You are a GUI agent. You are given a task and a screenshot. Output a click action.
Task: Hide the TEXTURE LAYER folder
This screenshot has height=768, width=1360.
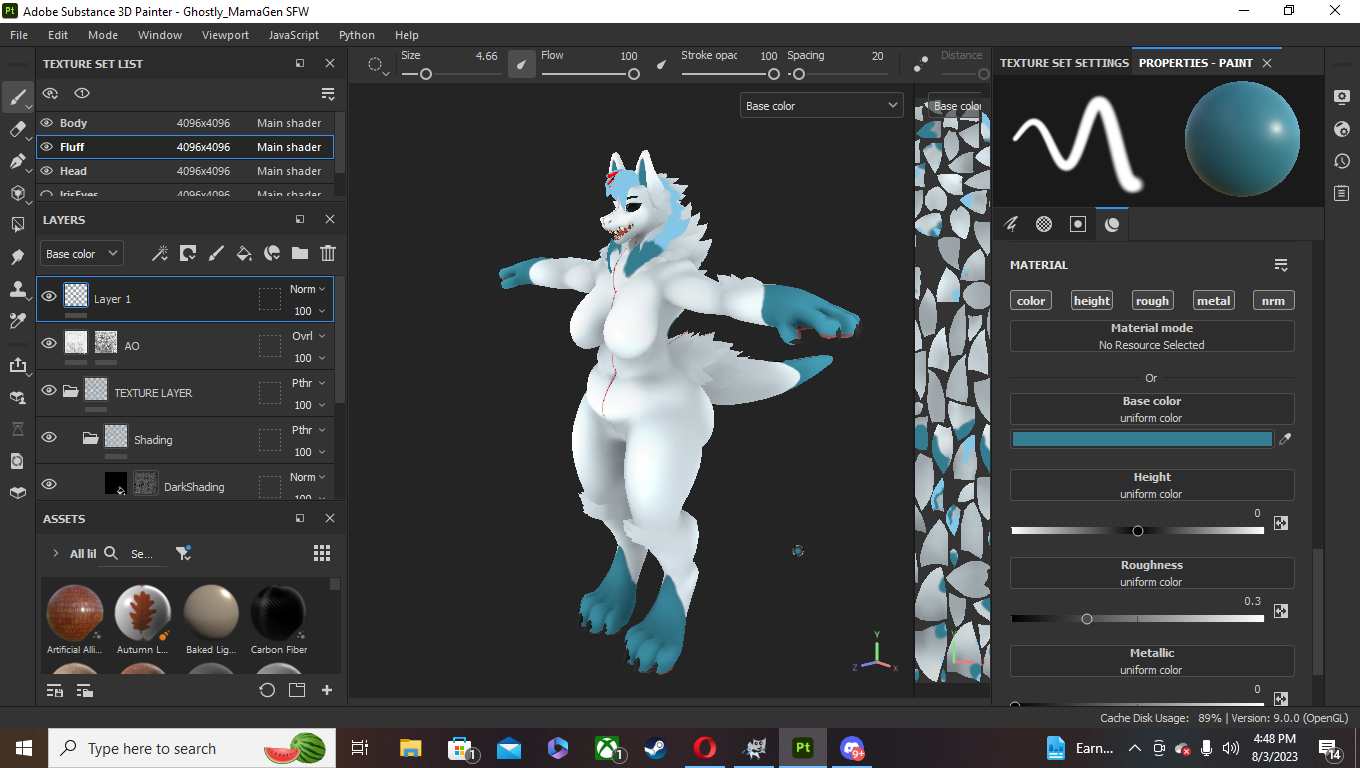tap(49, 390)
